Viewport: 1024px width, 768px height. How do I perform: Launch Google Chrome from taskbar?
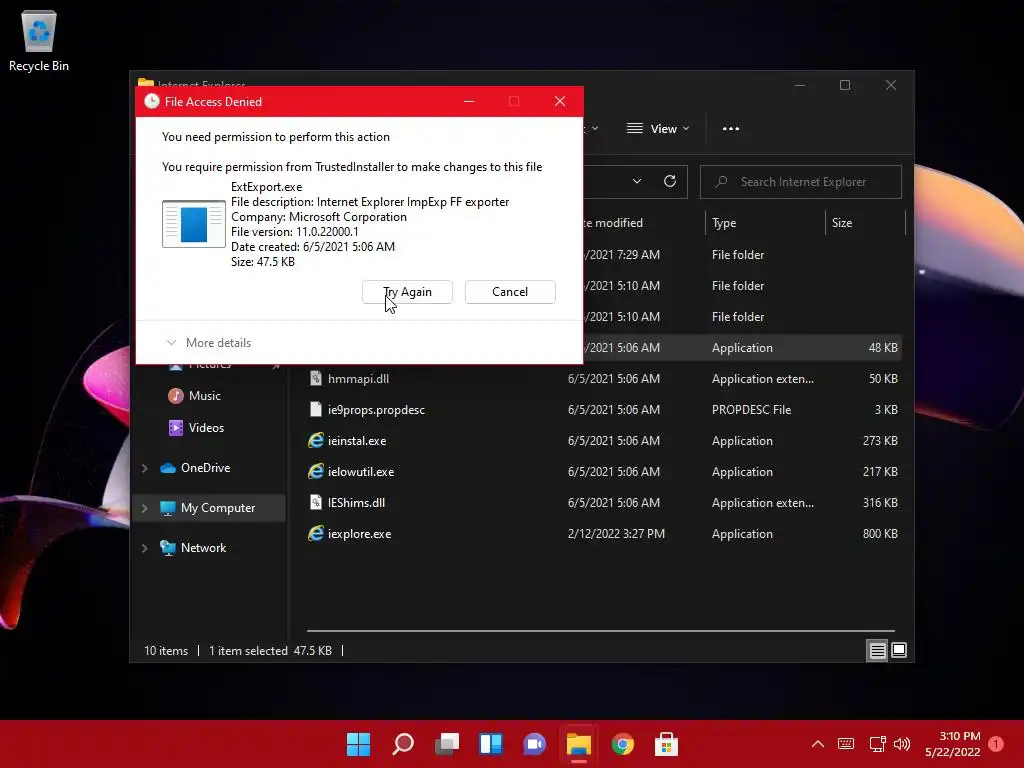[622, 744]
